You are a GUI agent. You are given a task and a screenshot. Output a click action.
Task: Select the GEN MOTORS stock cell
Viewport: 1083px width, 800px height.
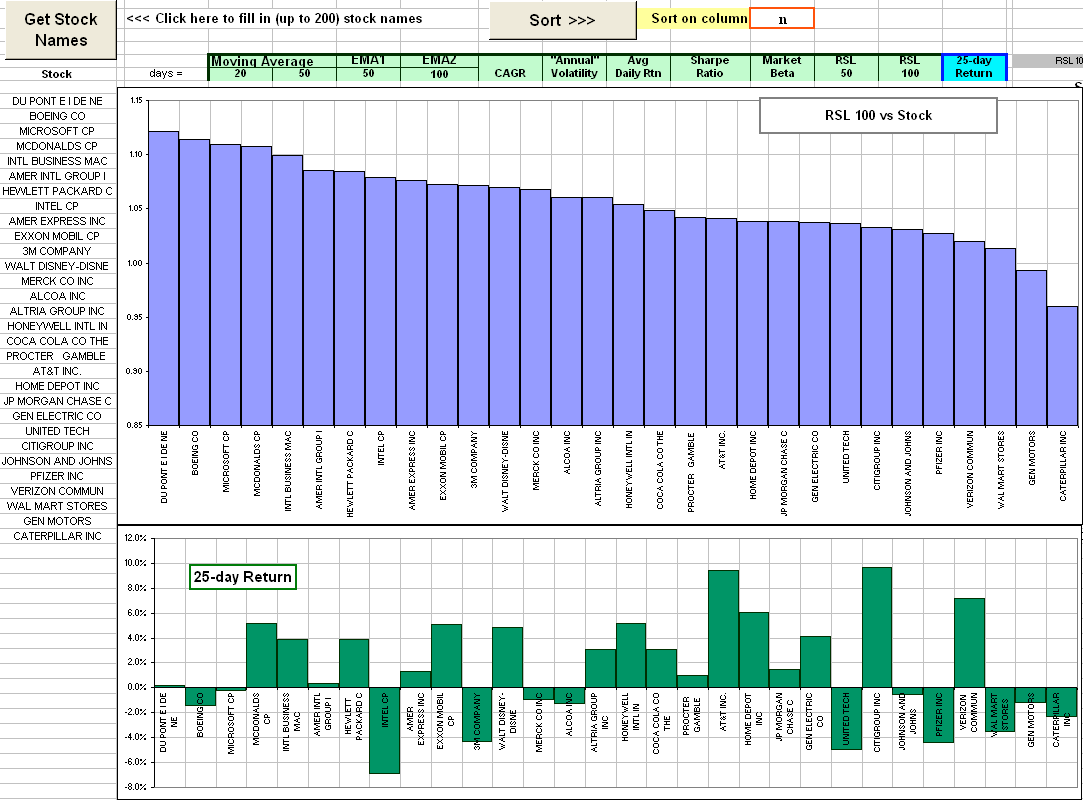pyautogui.click(x=57, y=522)
